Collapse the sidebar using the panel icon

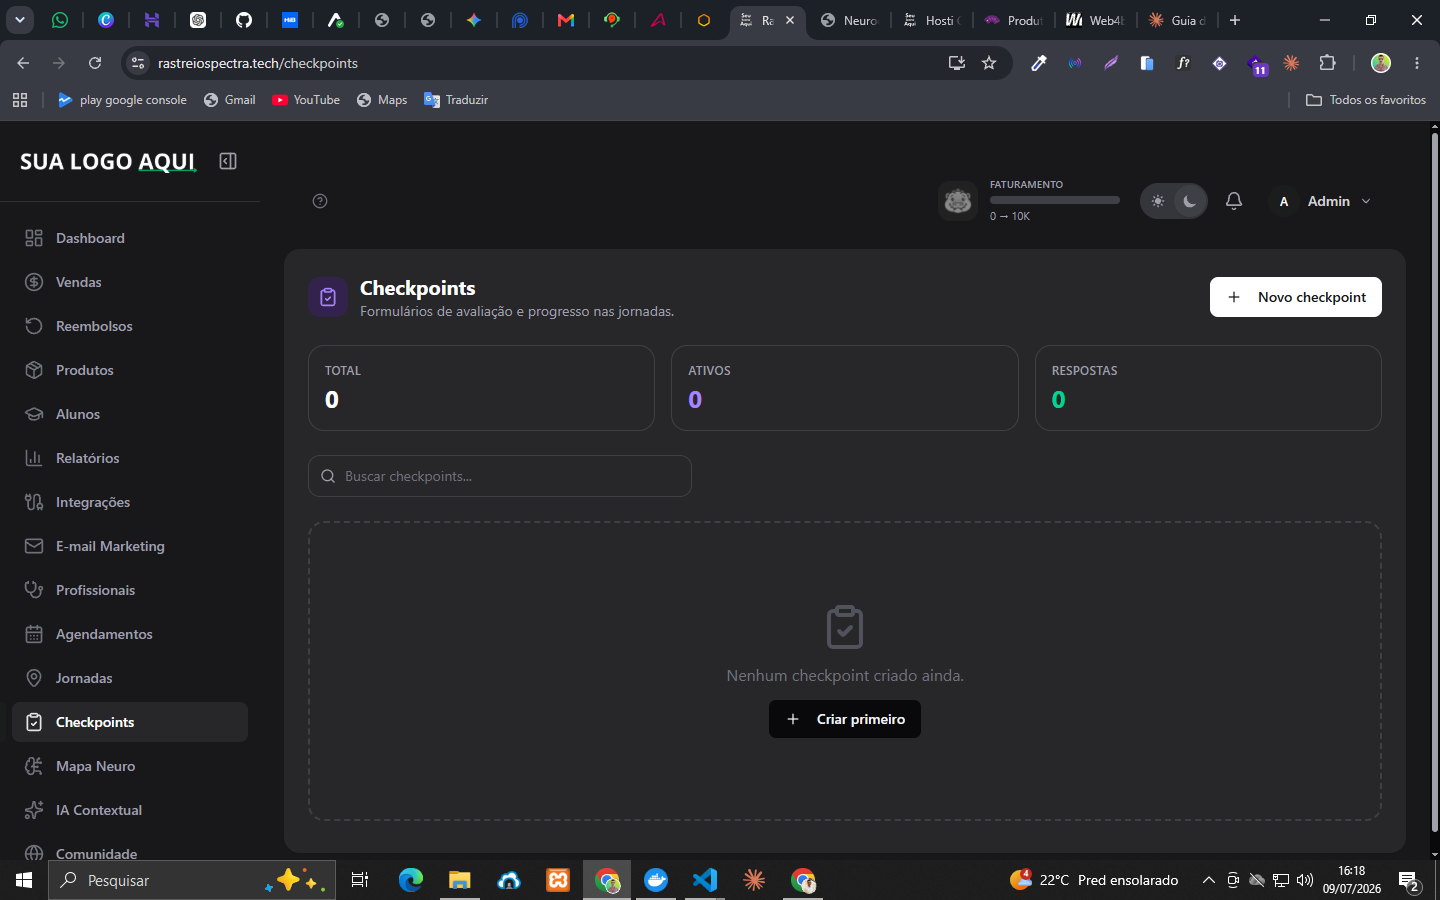pos(228,161)
